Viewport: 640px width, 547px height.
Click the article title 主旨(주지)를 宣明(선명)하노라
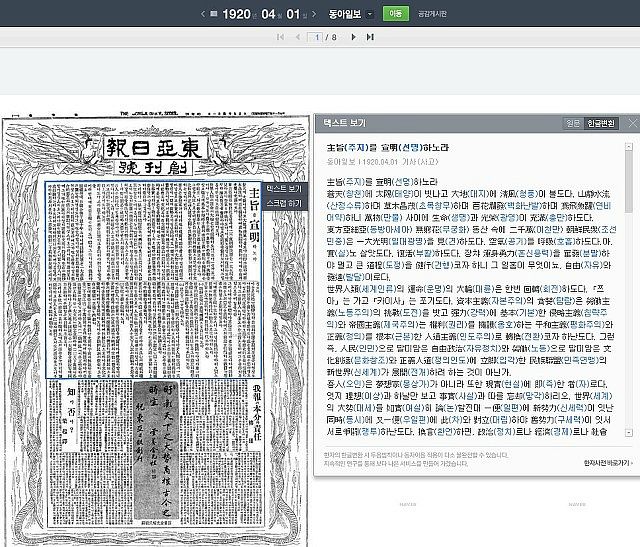(387, 147)
